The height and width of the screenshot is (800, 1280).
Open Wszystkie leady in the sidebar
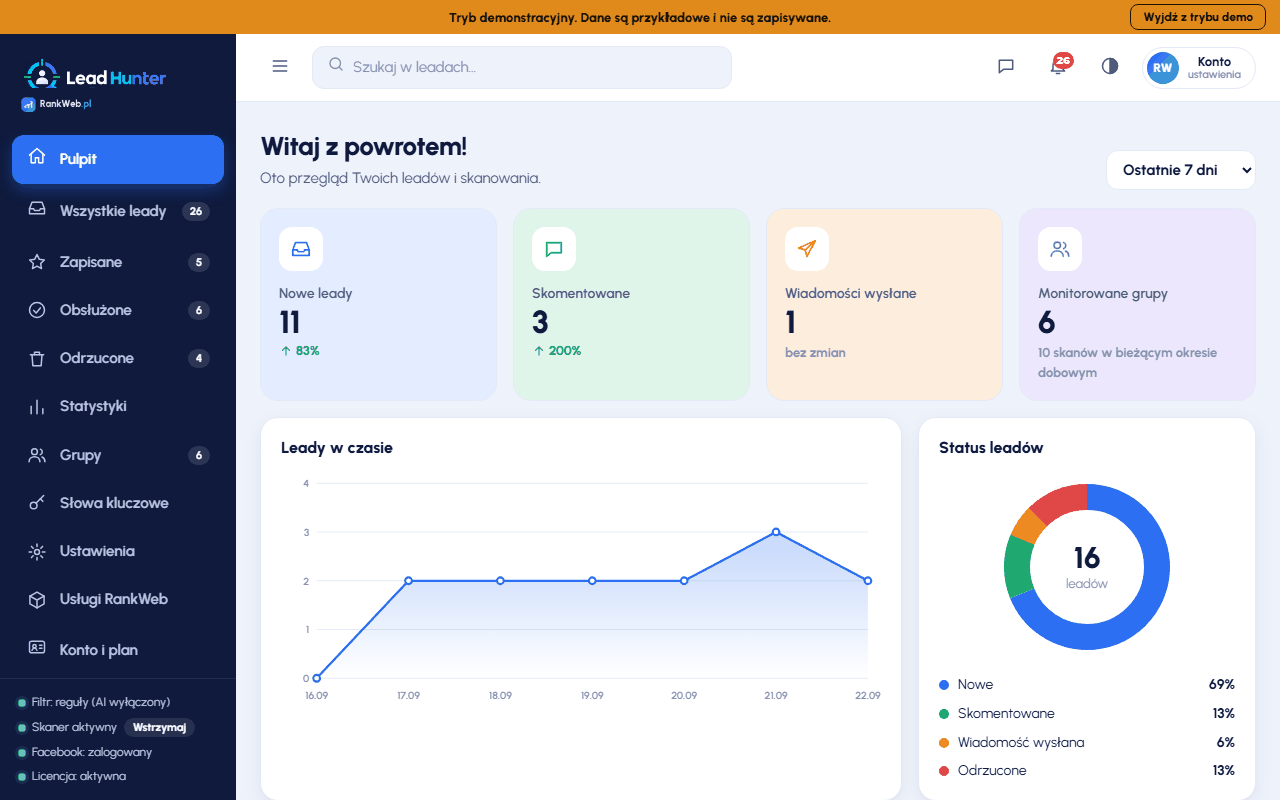coord(118,211)
